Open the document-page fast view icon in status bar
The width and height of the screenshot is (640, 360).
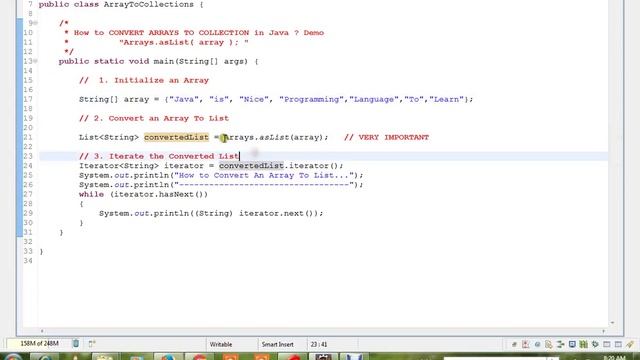point(549,344)
